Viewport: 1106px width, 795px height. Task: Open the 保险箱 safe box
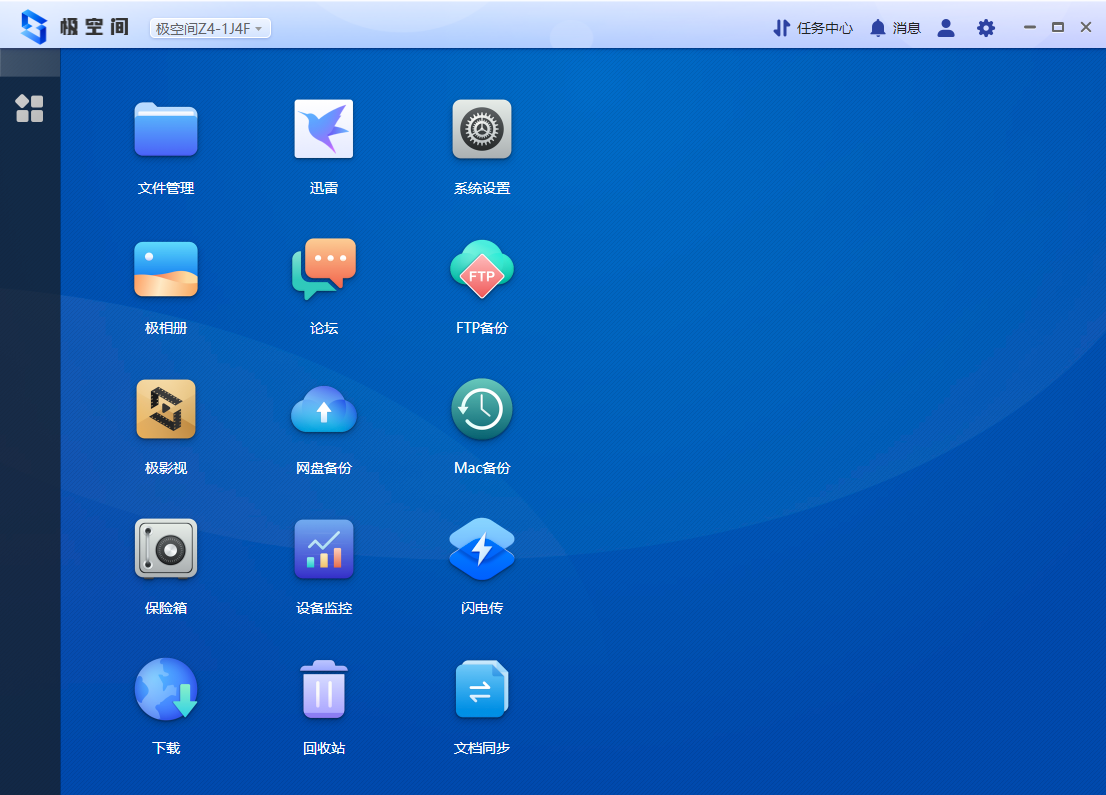click(x=166, y=549)
